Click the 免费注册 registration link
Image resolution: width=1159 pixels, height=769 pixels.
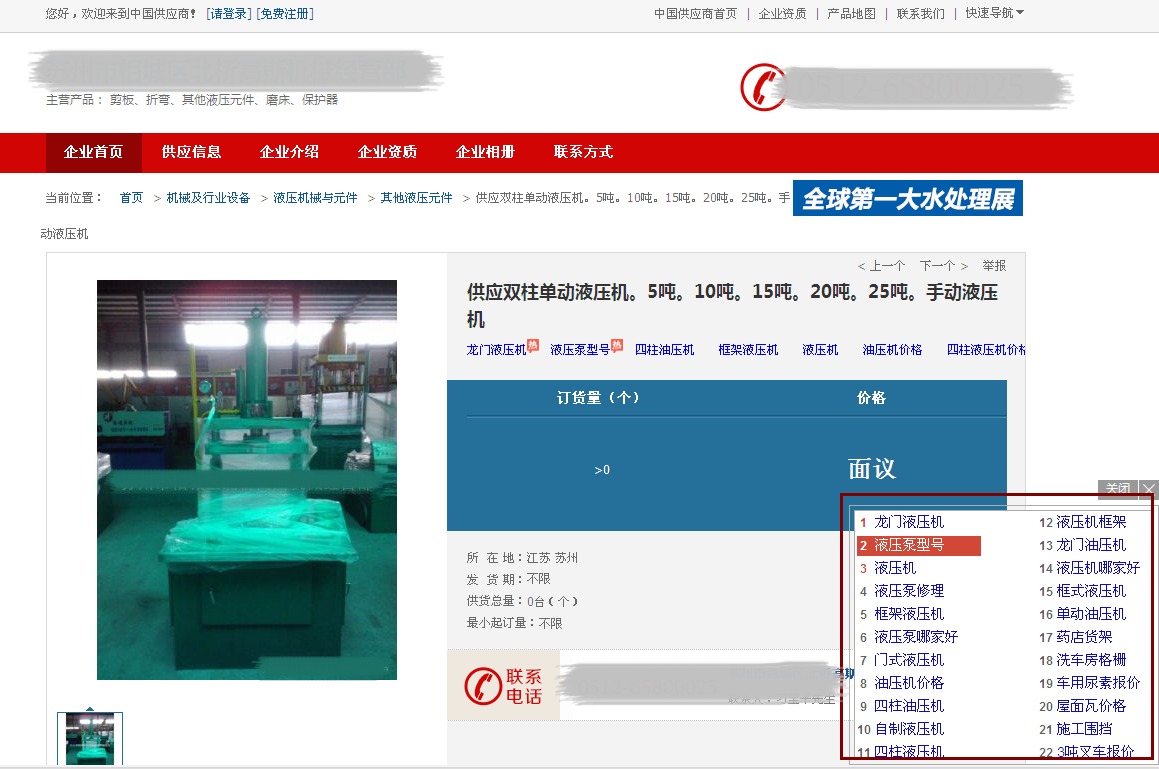pos(283,14)
